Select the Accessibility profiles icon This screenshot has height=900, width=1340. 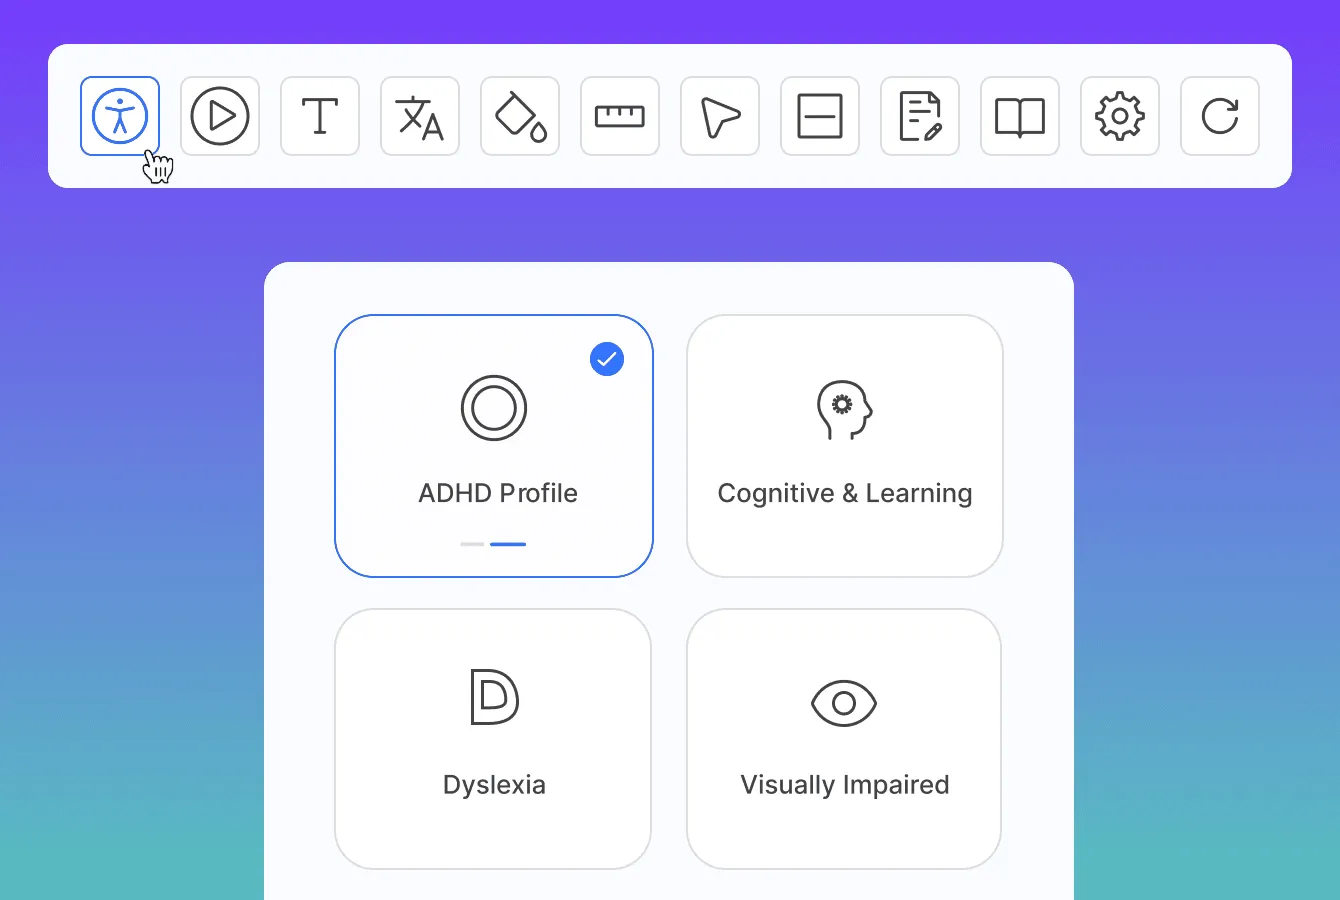[120, 116]
